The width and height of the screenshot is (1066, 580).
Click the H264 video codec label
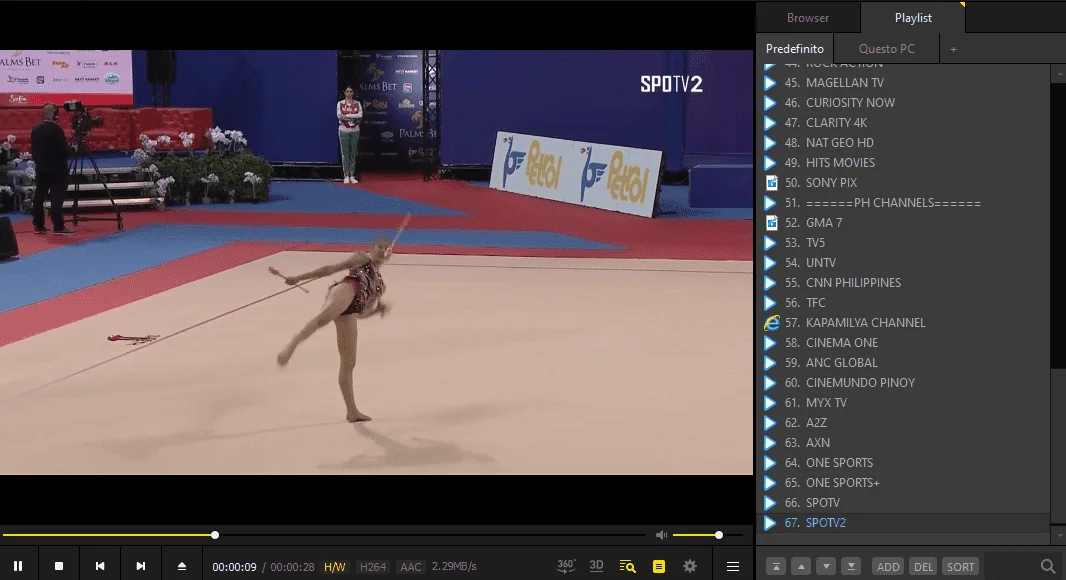(x=373, y=566)
